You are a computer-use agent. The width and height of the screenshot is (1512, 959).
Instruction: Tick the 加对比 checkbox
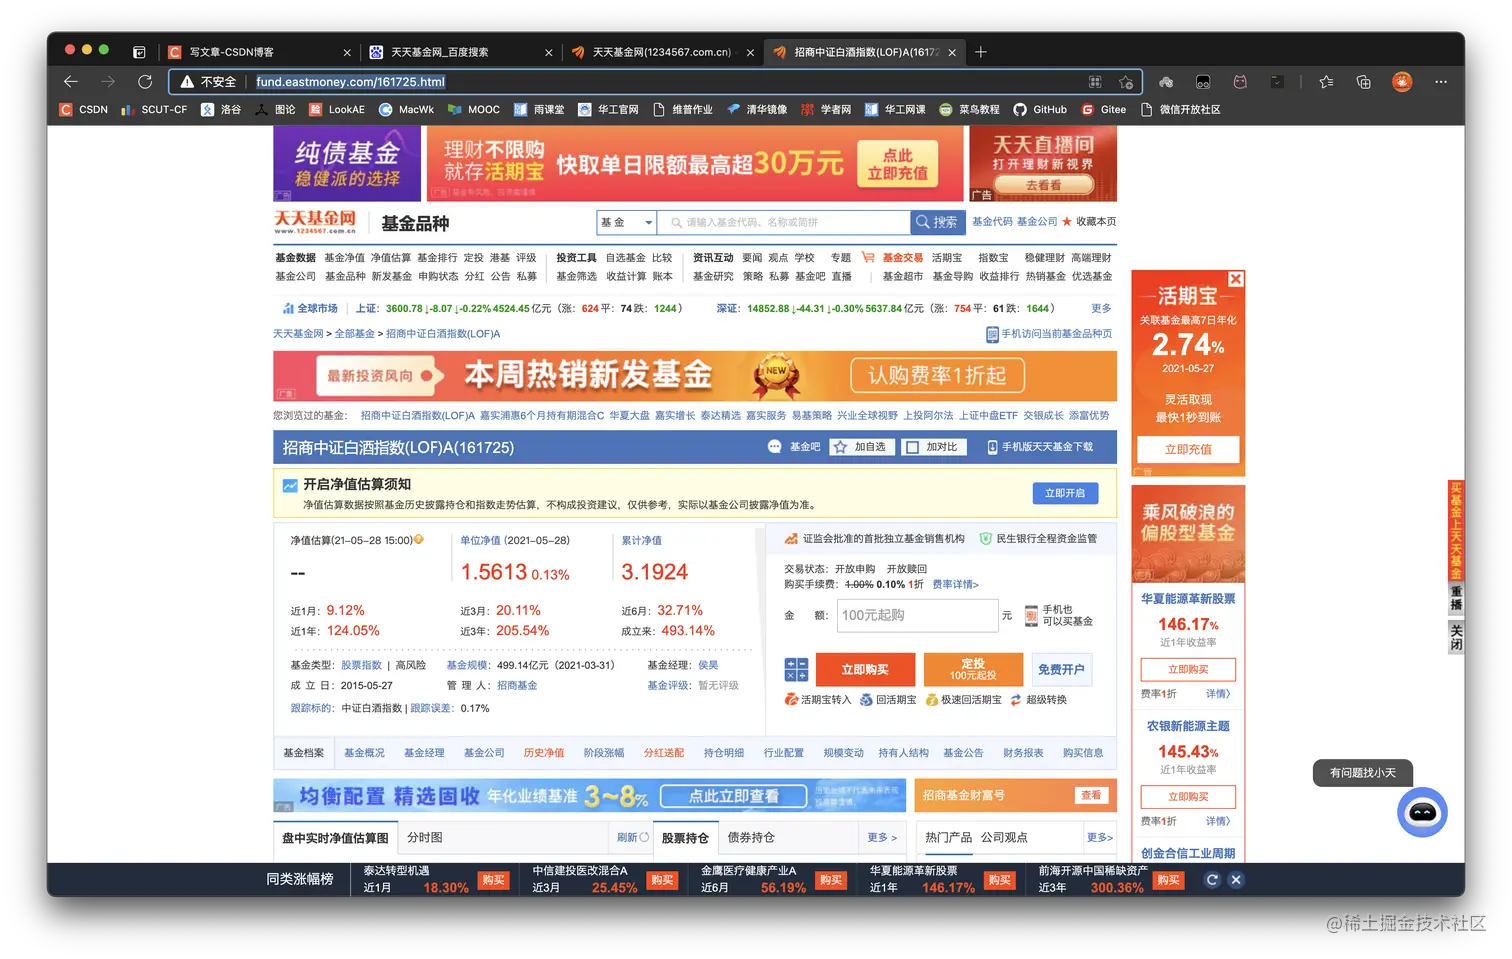coord(912,447)
